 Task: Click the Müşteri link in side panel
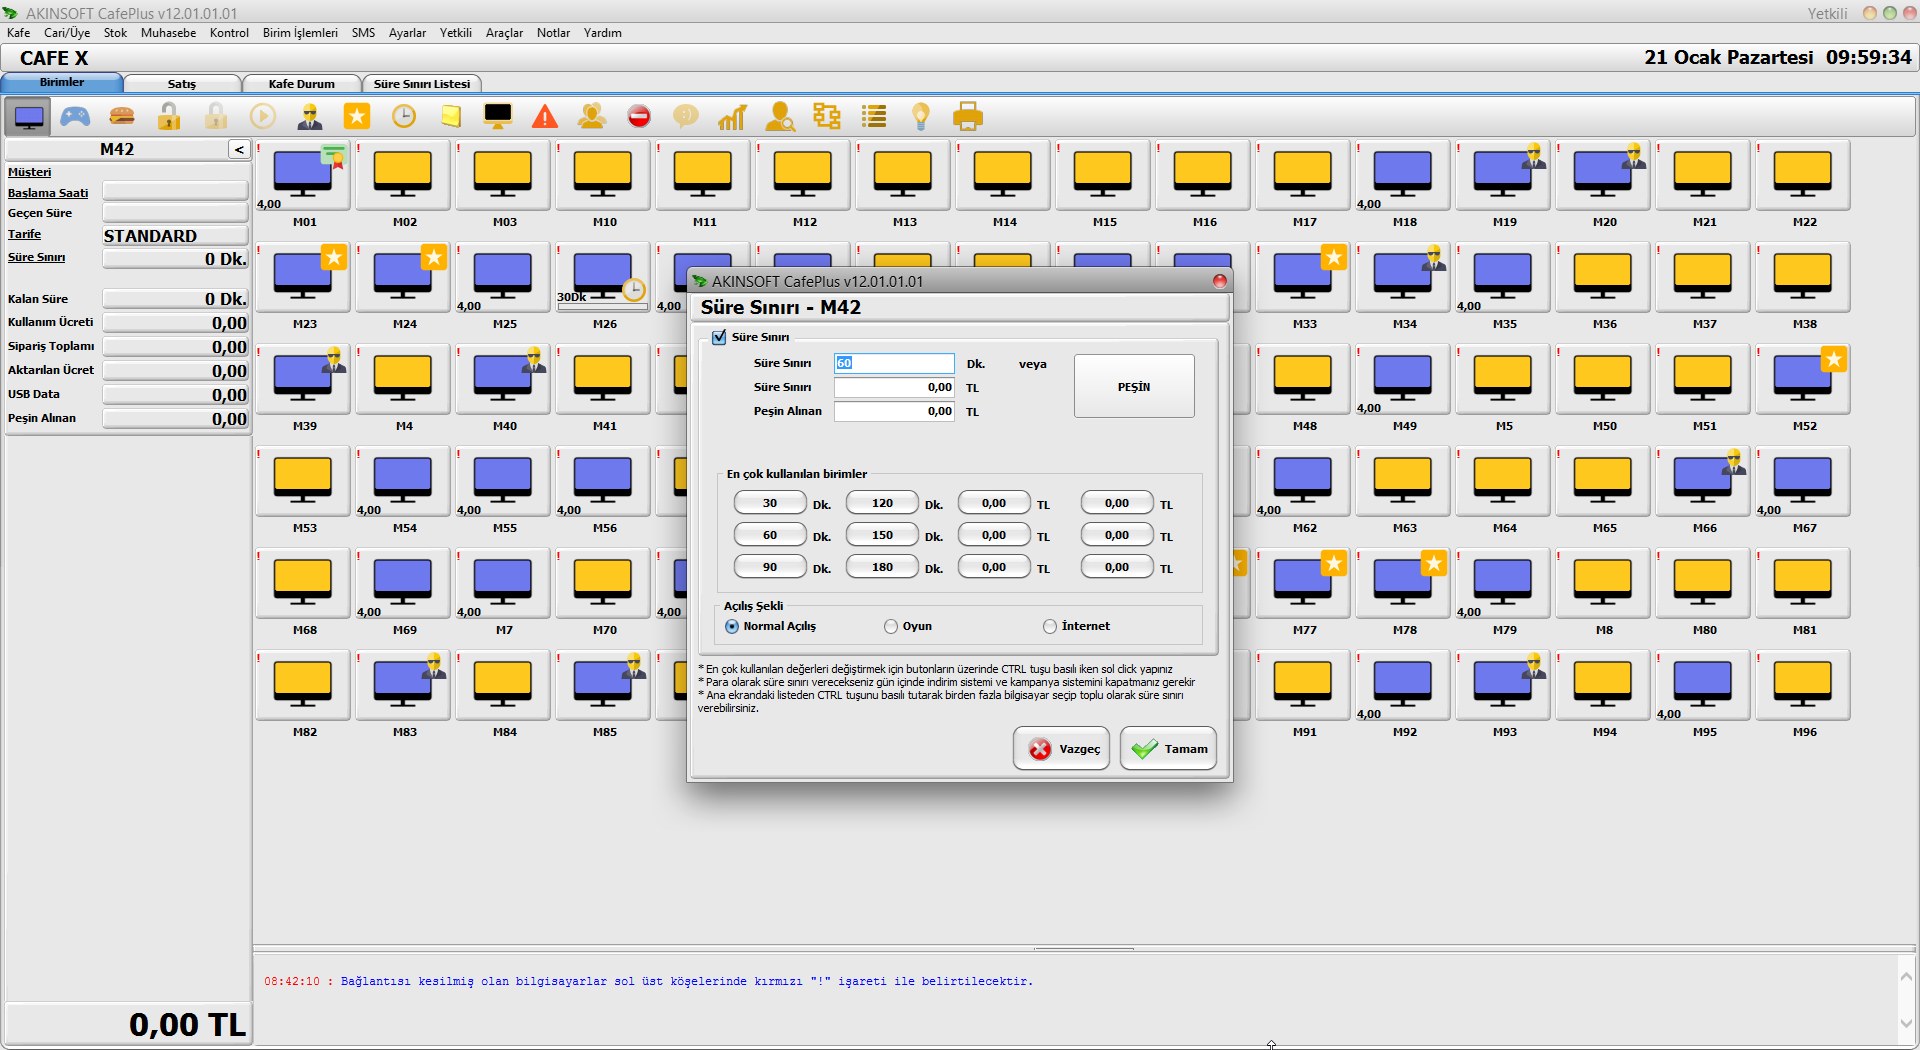[x=29, y=172]
